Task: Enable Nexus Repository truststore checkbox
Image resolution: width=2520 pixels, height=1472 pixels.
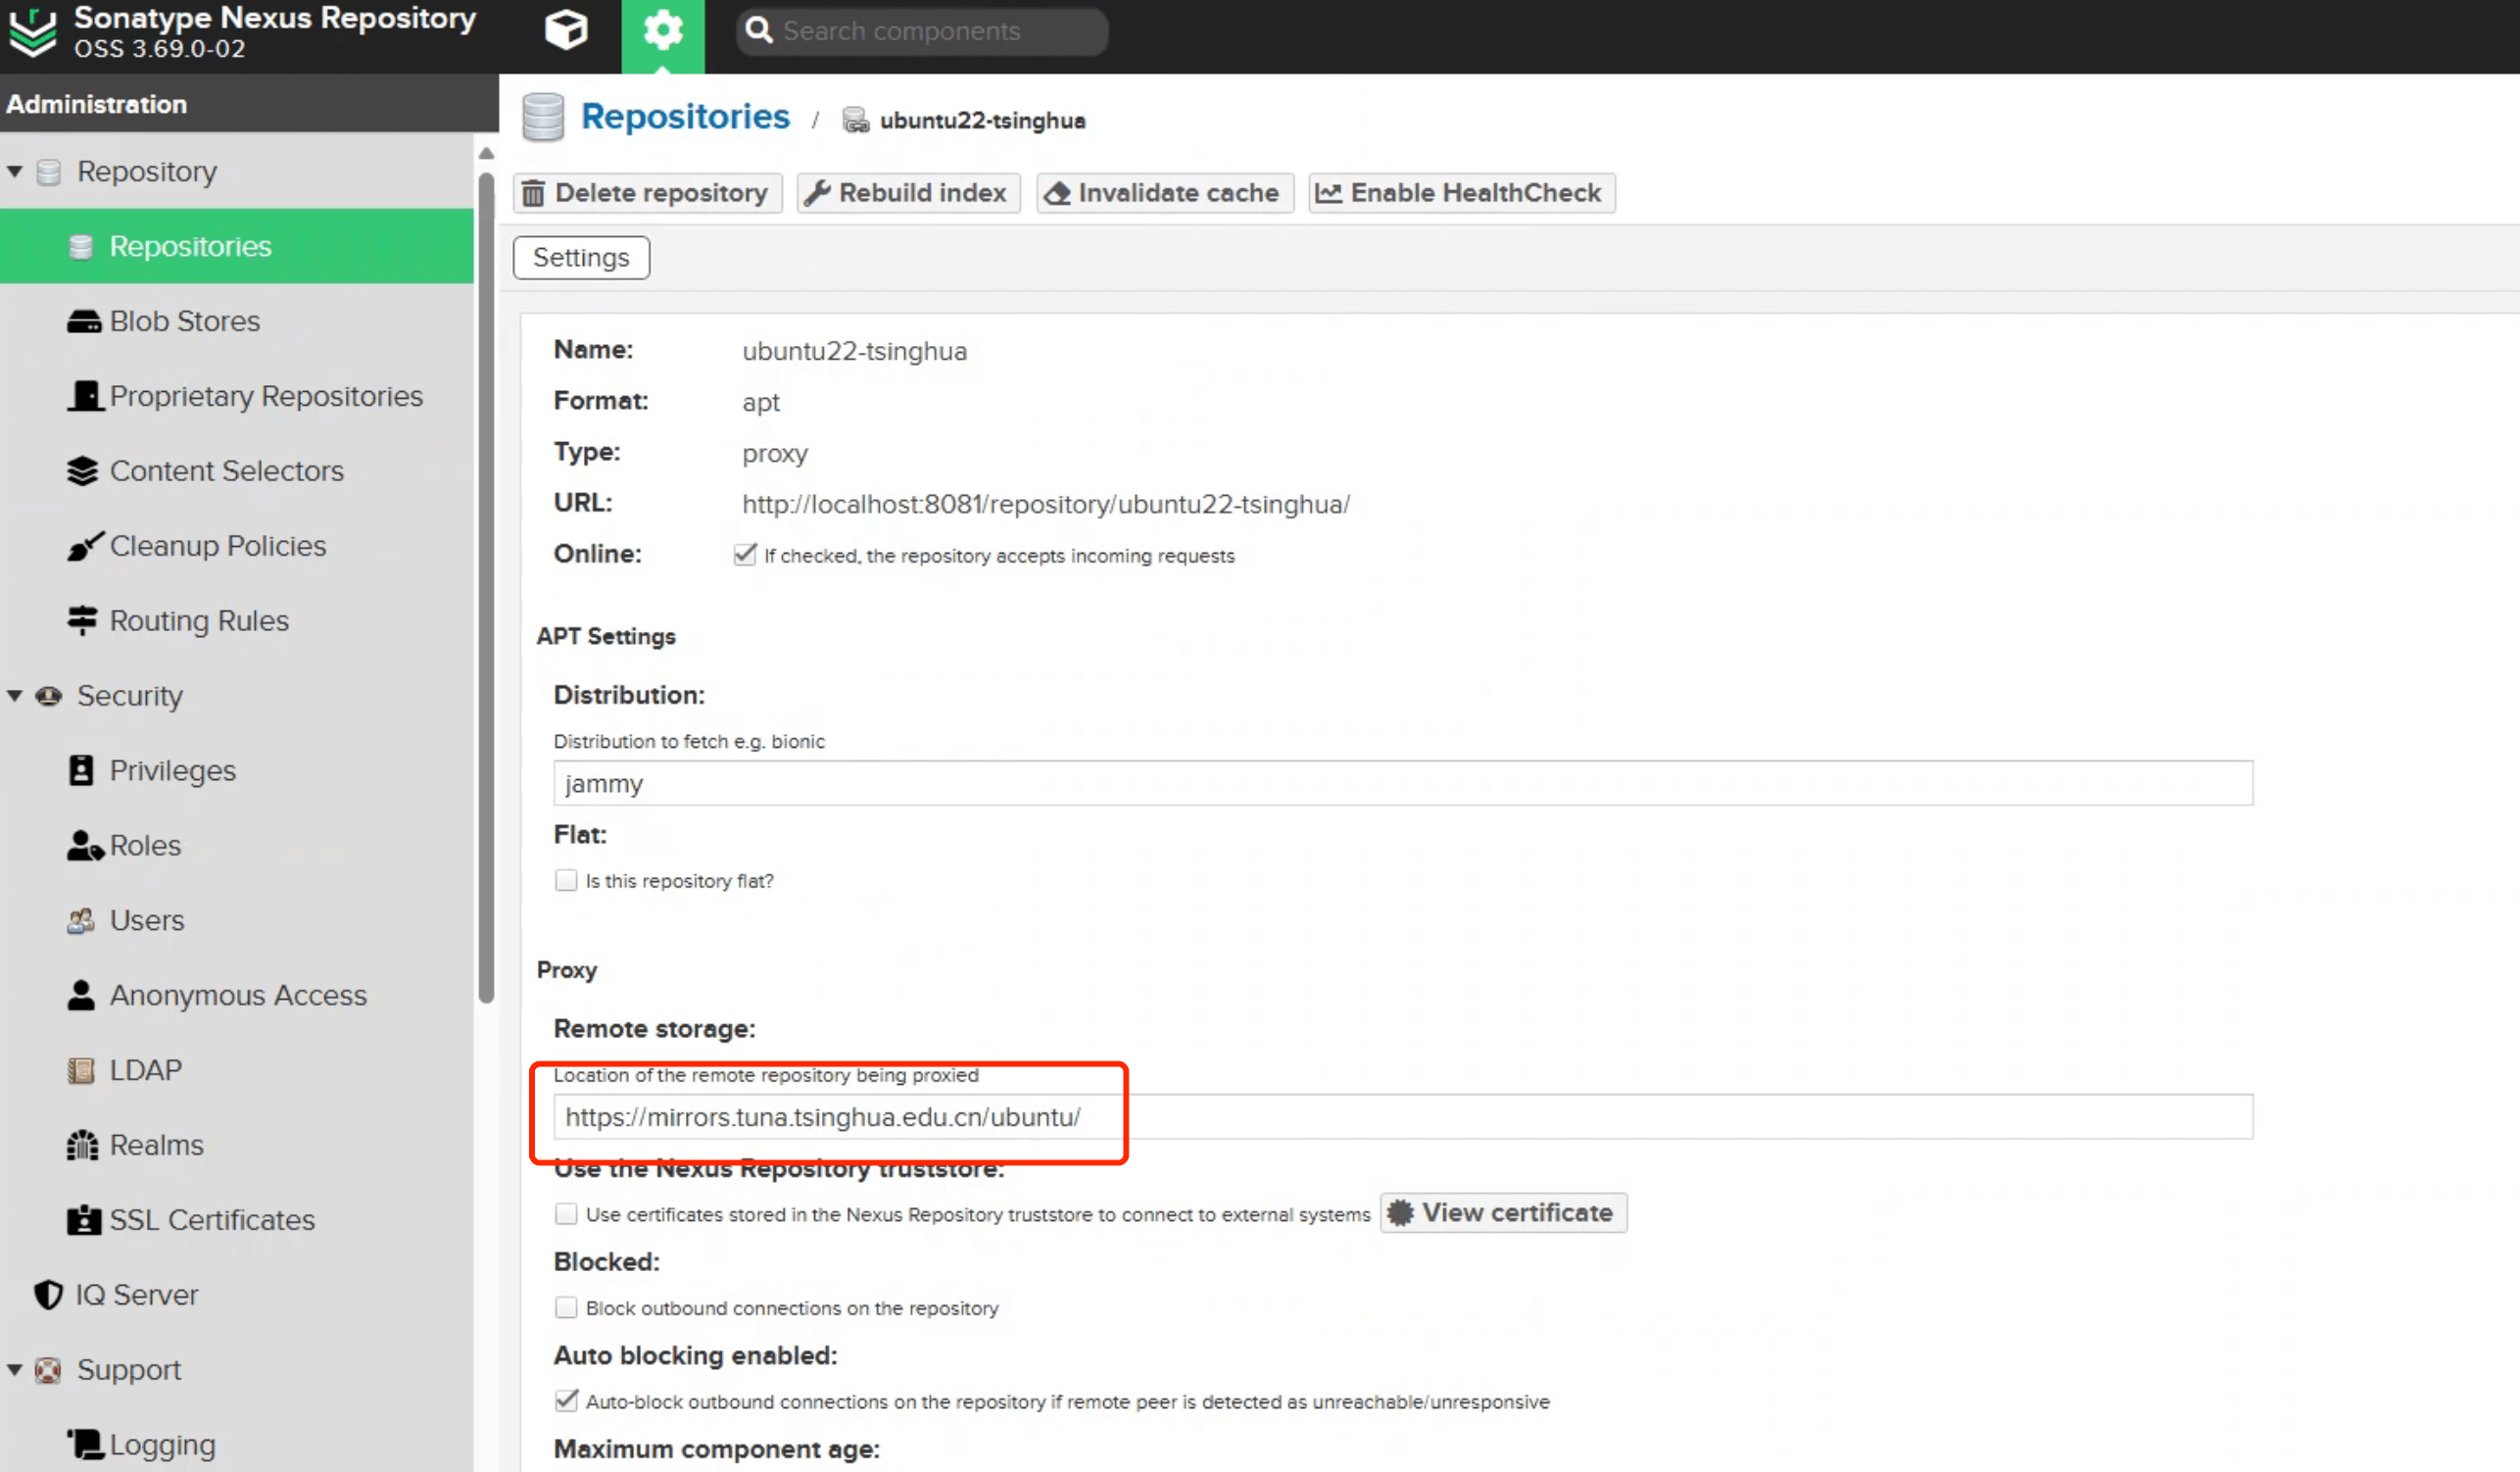Action: tap(566, 1214)
